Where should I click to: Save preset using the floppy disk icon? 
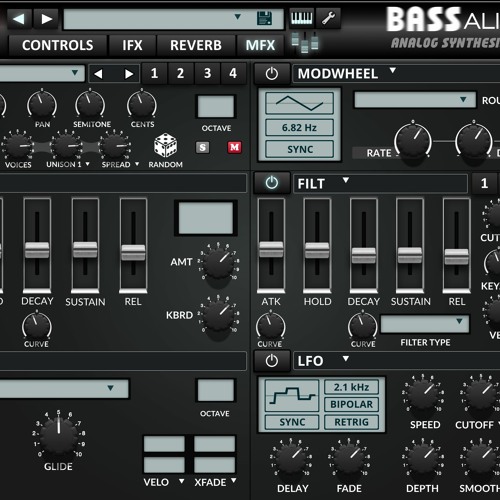pyautogui.click(x=265, y=18)
